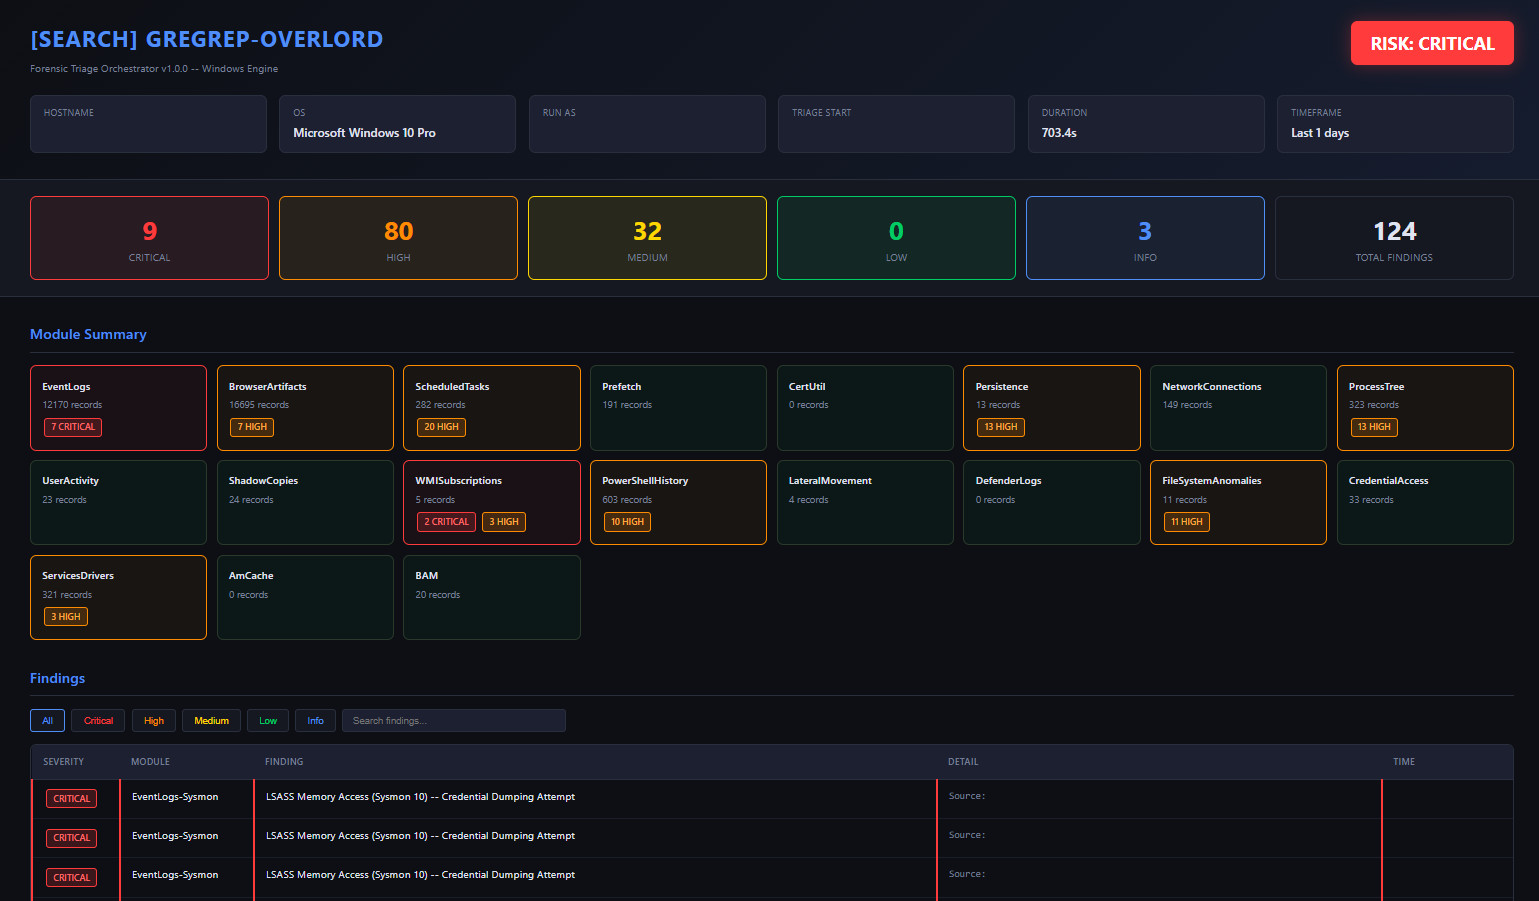
Task: Open the EventLogs module card
Action: coord(118,408)
